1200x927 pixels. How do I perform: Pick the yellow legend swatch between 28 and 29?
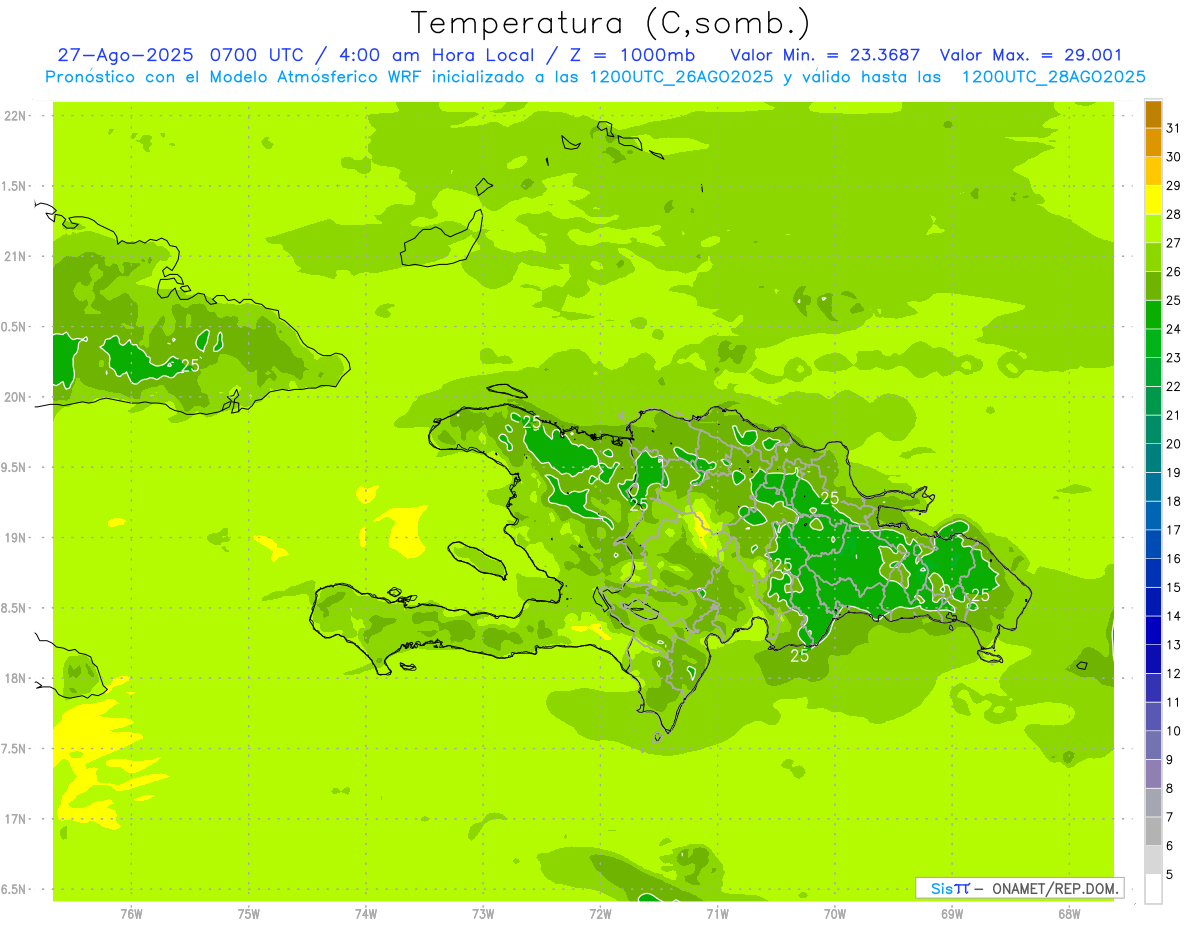1153,200
